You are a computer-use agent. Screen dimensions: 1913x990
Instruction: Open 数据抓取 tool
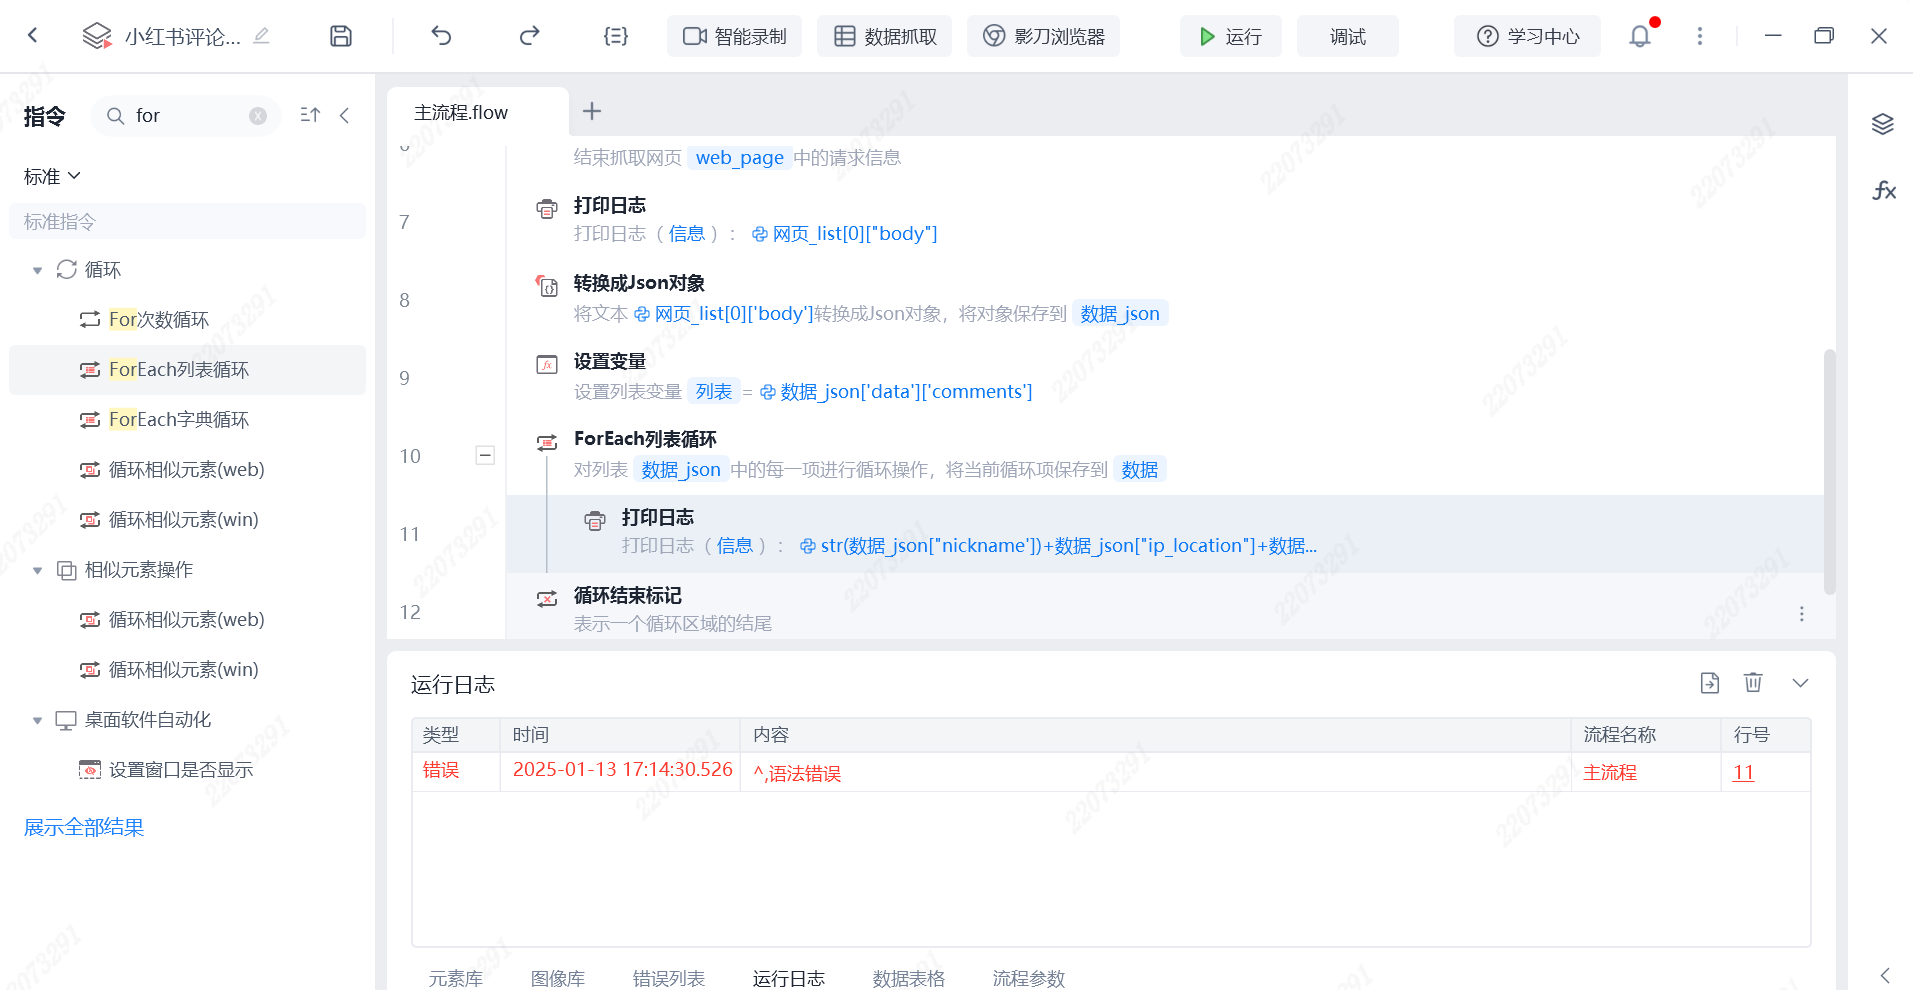pyautogui.click(x=884, y=36)
